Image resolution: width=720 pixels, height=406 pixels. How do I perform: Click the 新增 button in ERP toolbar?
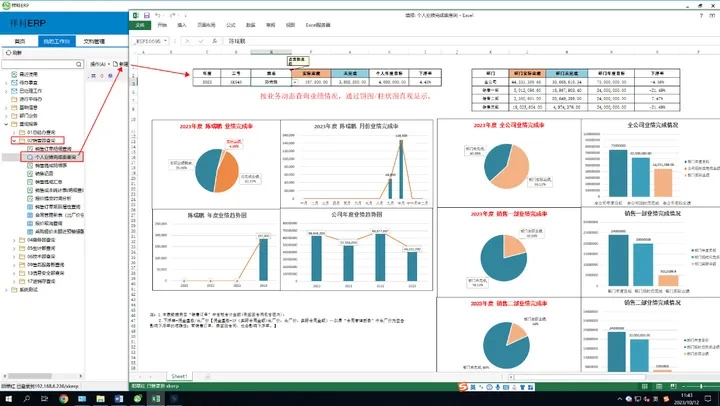click(123, 64)
